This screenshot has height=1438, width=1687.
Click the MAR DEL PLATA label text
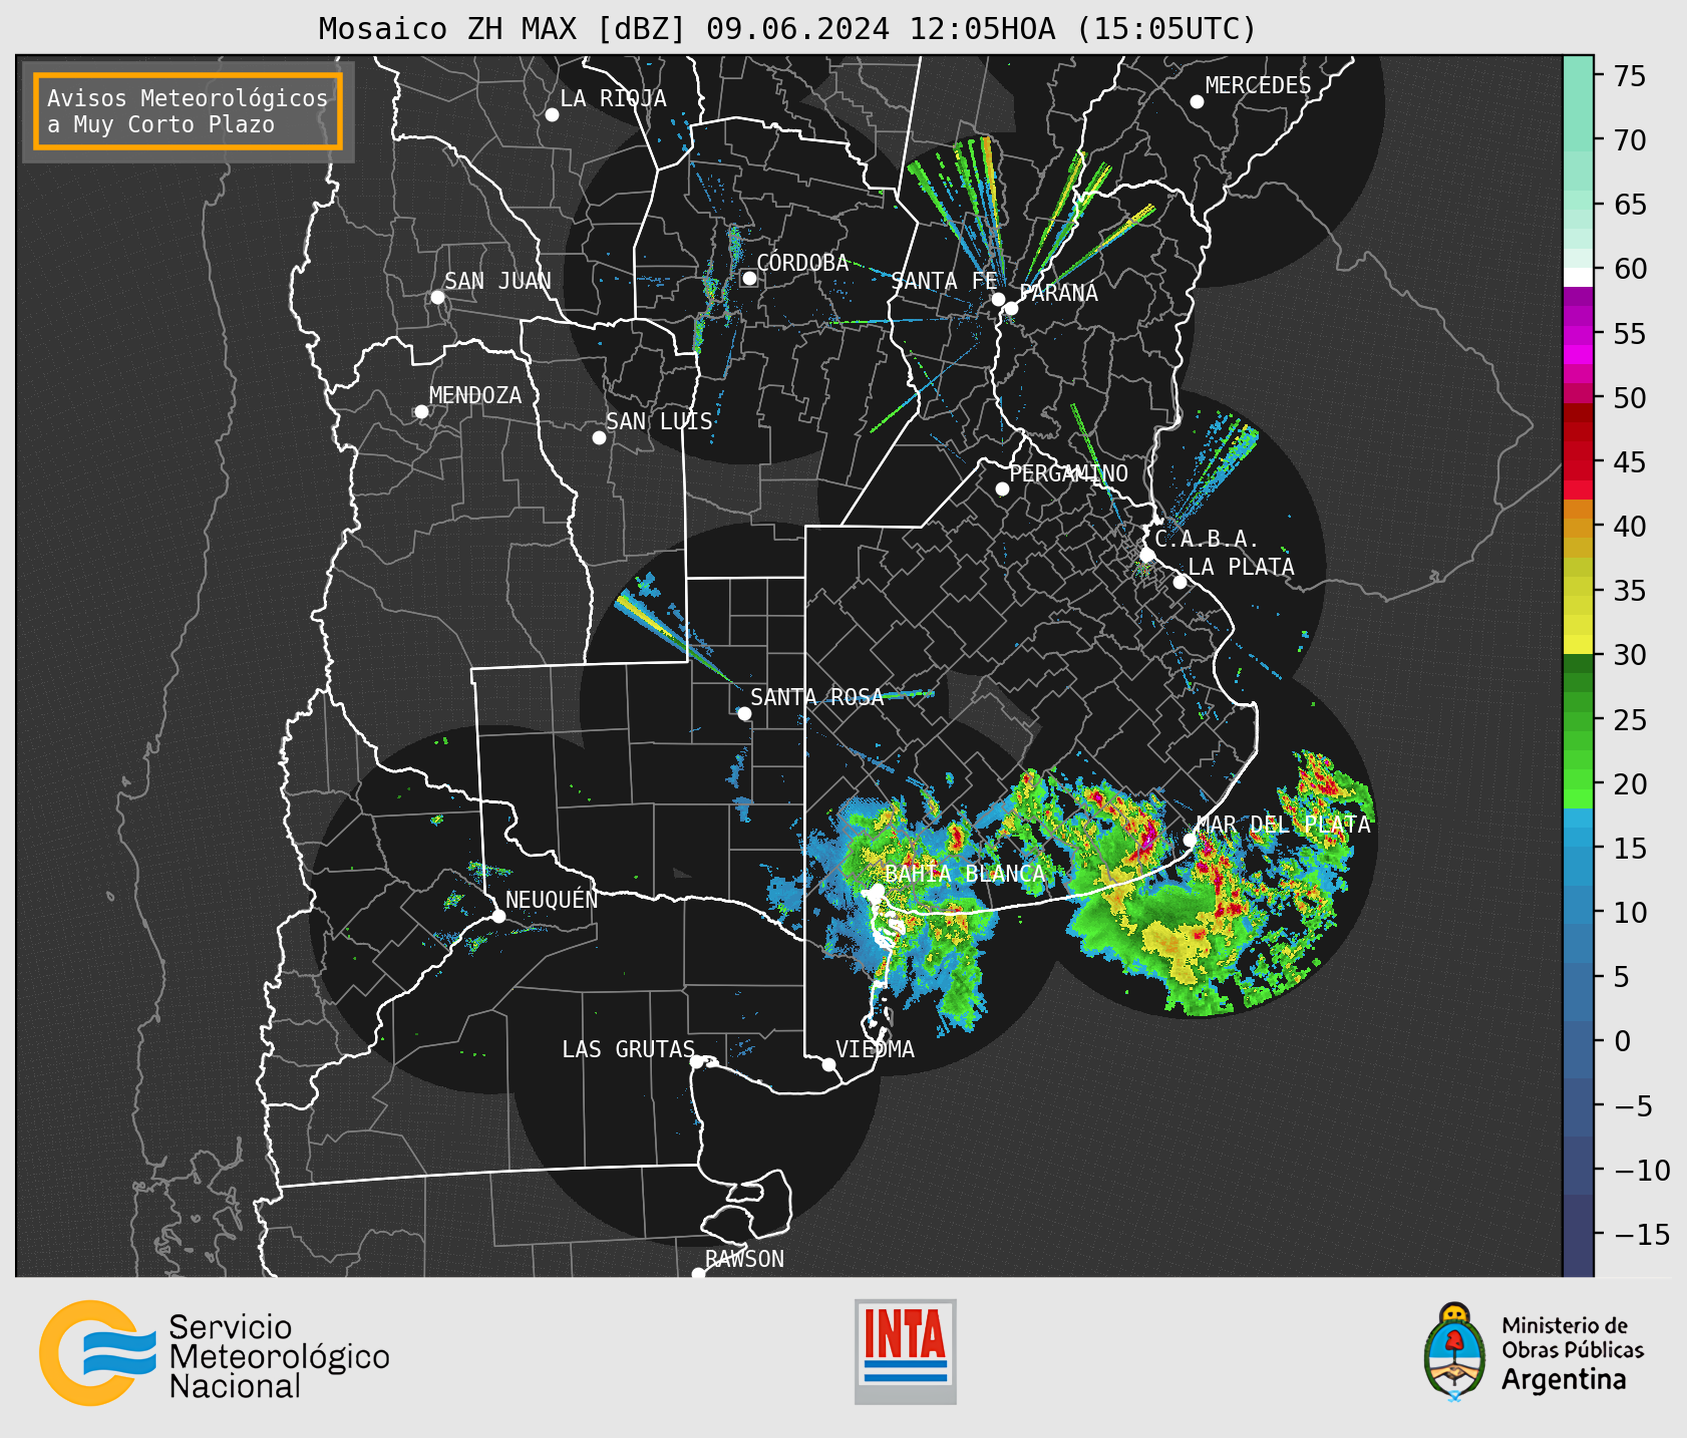tap(1283, 825)
